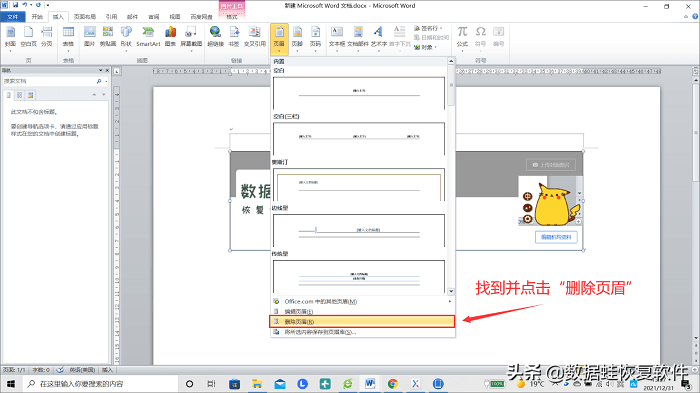Screen dimensions: 700x393
Task: Insert a Bookmark (书签)
Action: (x=234, y=37)
